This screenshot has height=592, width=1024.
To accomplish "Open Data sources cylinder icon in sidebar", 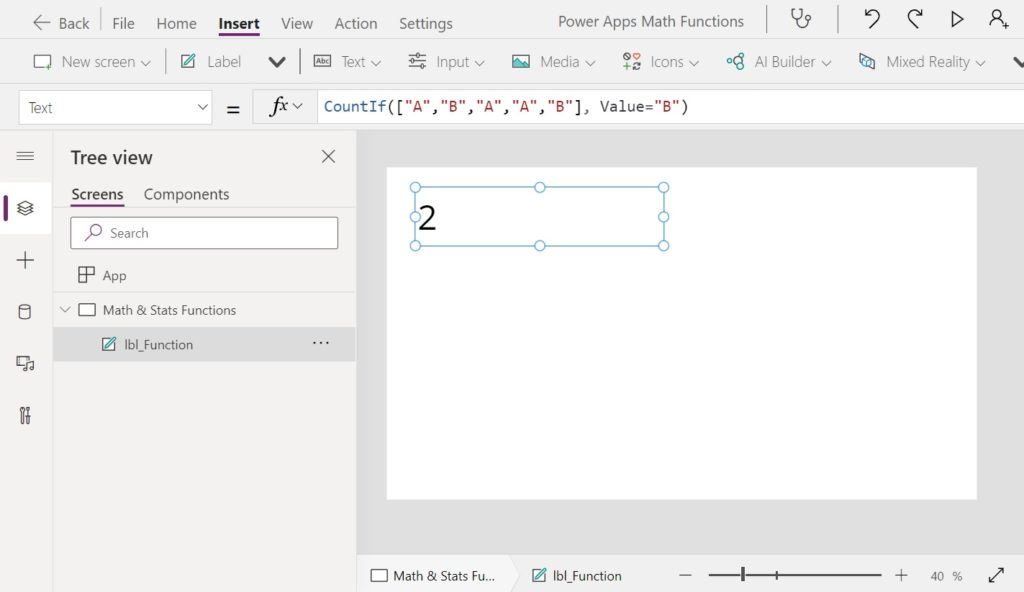I will tap(25, 312).
